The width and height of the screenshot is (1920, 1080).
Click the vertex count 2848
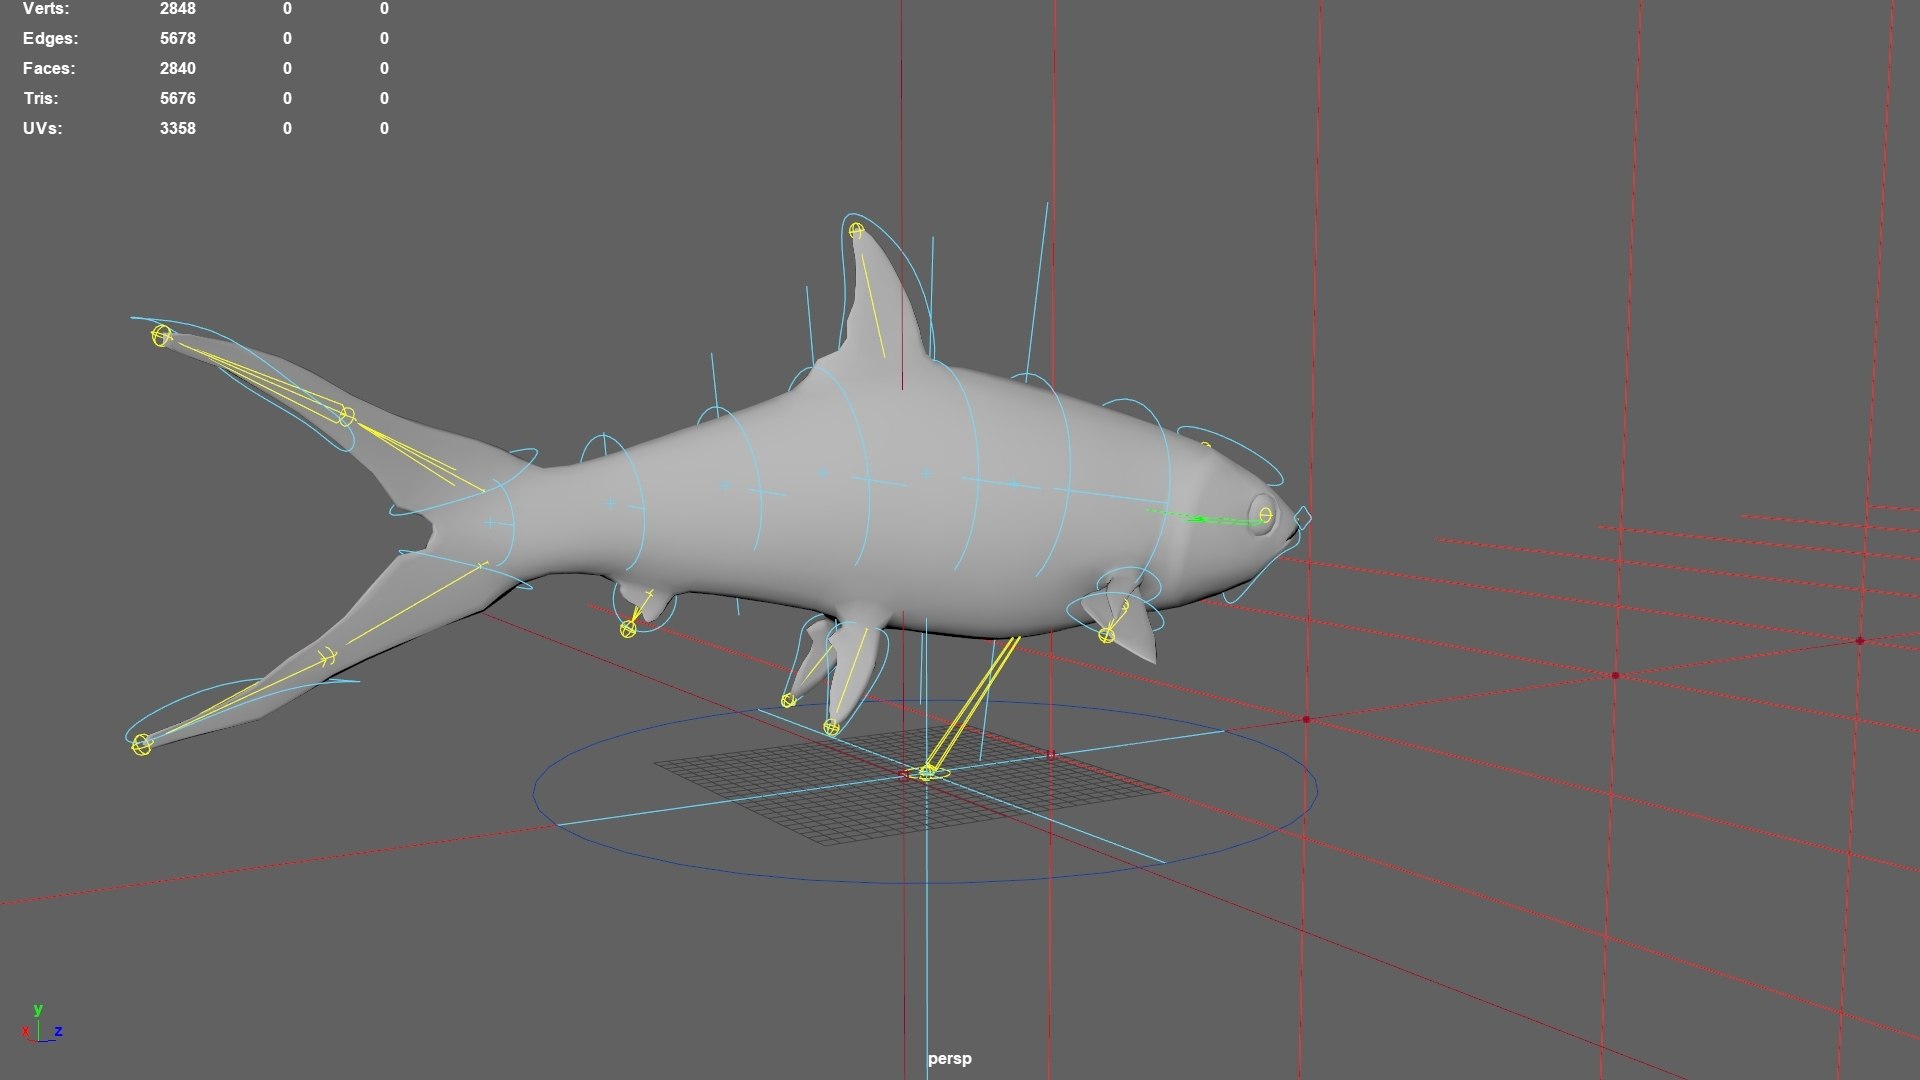pos(177,9)
